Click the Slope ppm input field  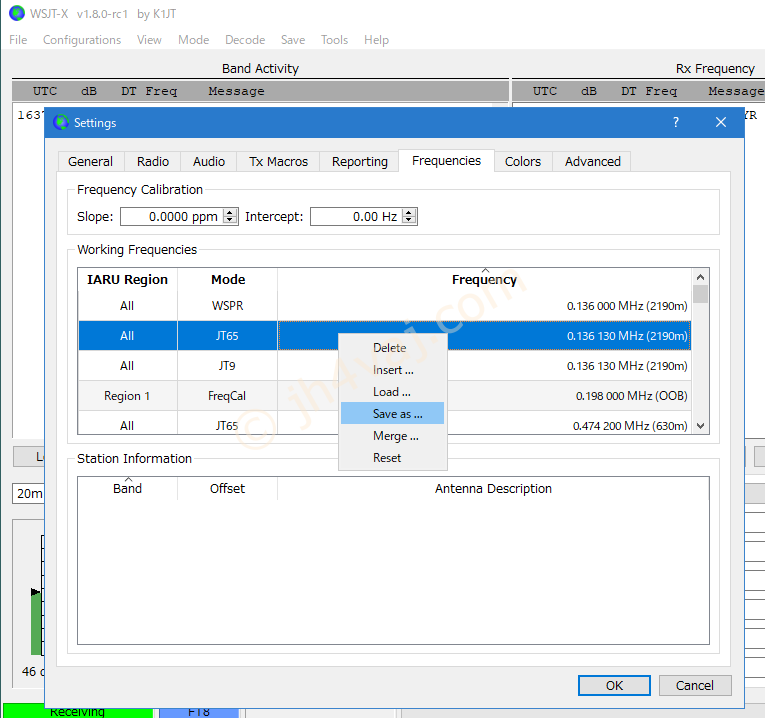point(173,217)
